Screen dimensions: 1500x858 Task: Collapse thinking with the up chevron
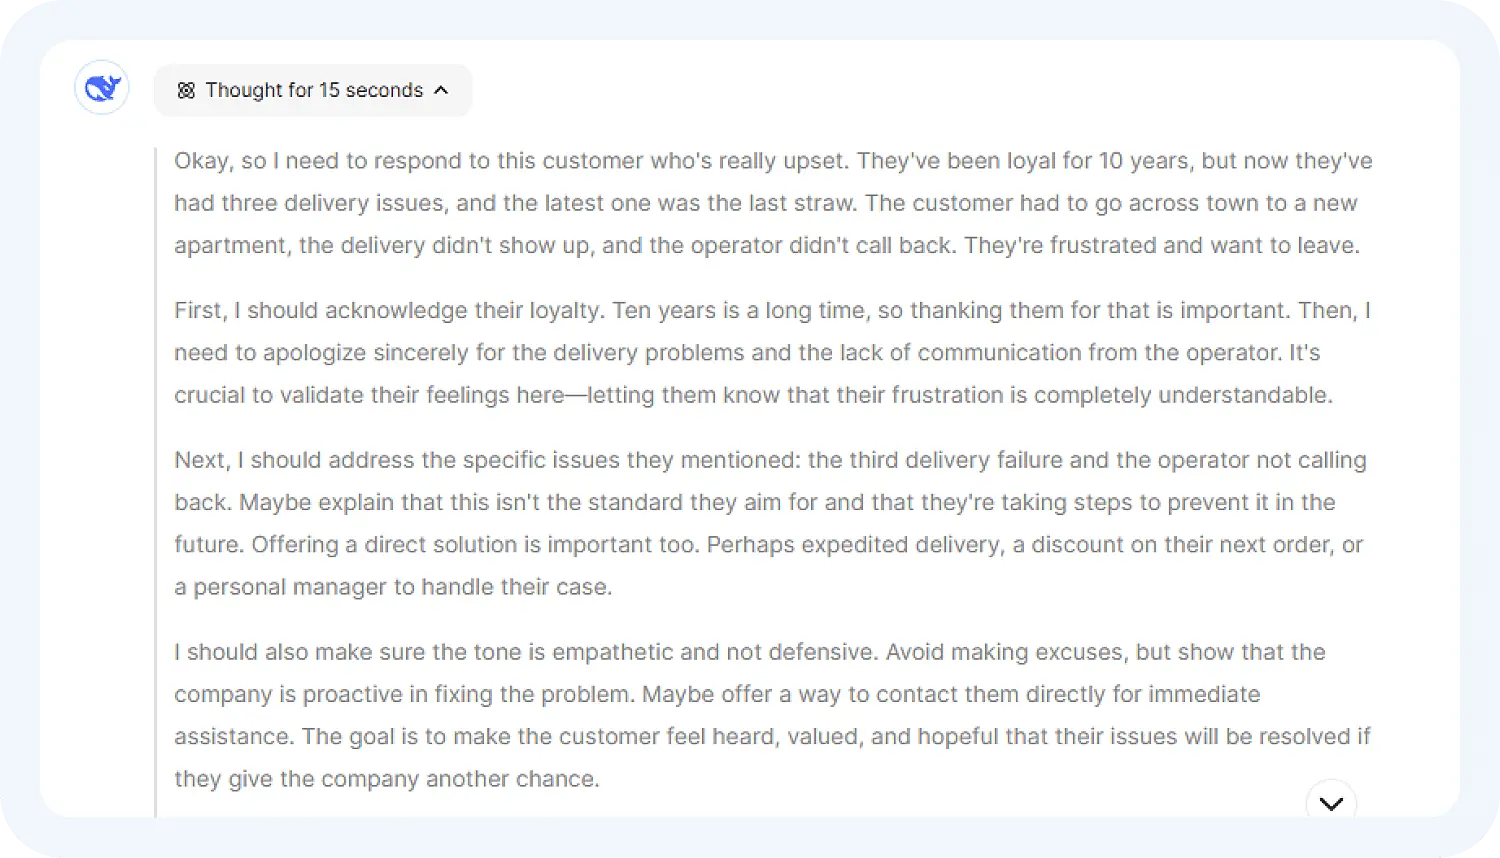441,91
